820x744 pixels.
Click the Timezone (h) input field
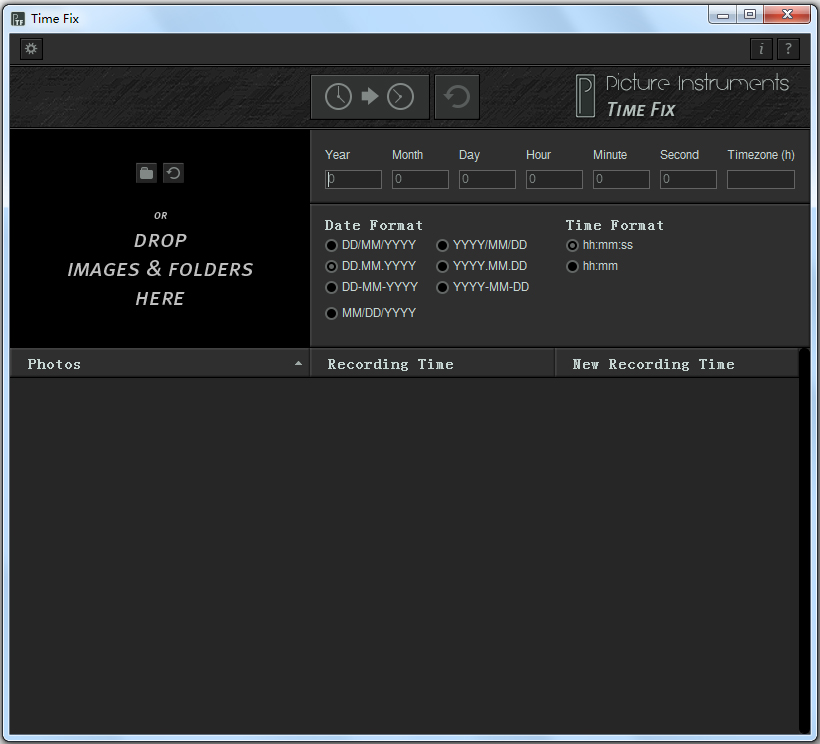point(760,179)
